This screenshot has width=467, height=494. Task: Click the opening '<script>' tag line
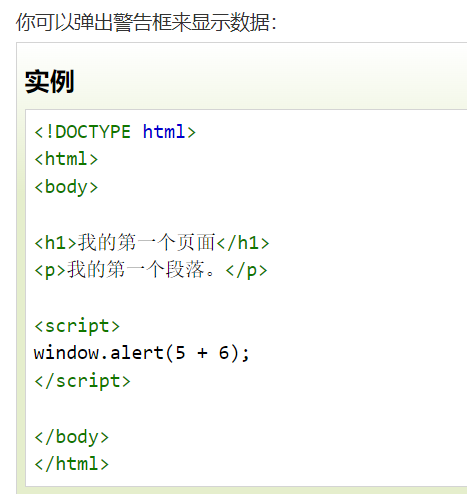tap(77, 326)
